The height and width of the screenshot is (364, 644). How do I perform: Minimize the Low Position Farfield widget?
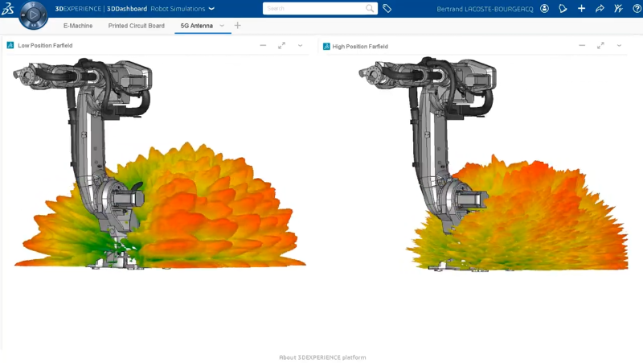(x=263, y=46)
